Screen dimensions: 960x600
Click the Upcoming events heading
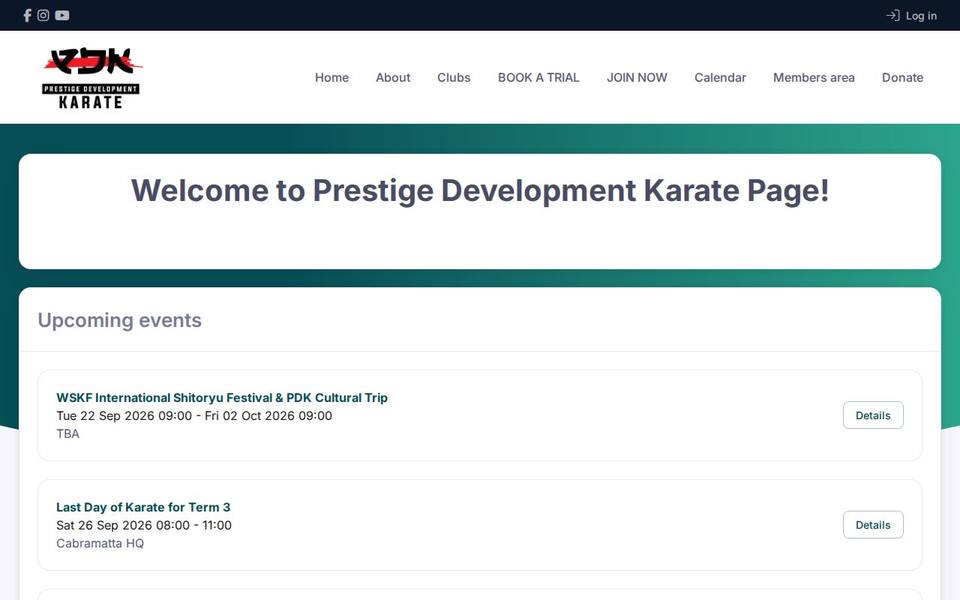119,320
